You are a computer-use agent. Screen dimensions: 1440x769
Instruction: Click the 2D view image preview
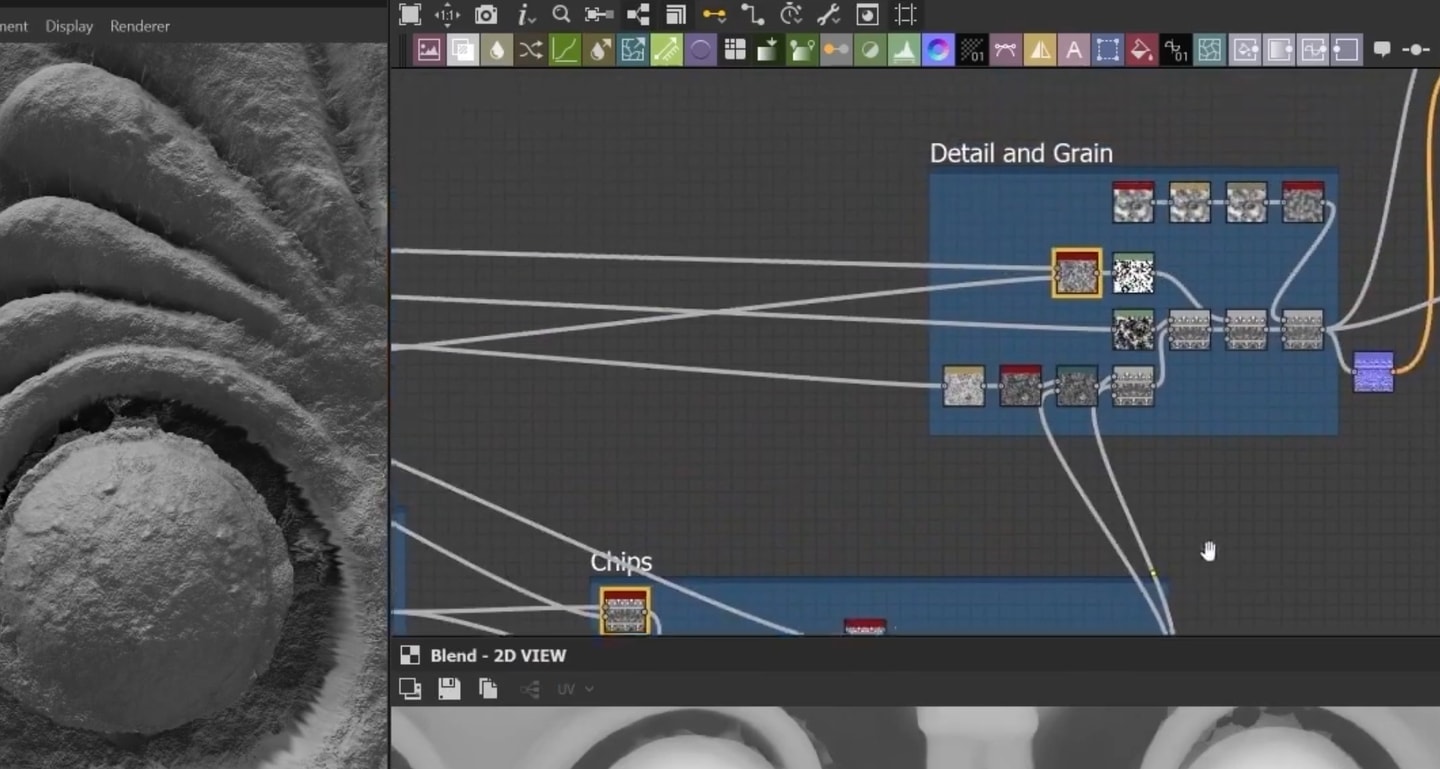click(915, 738)
